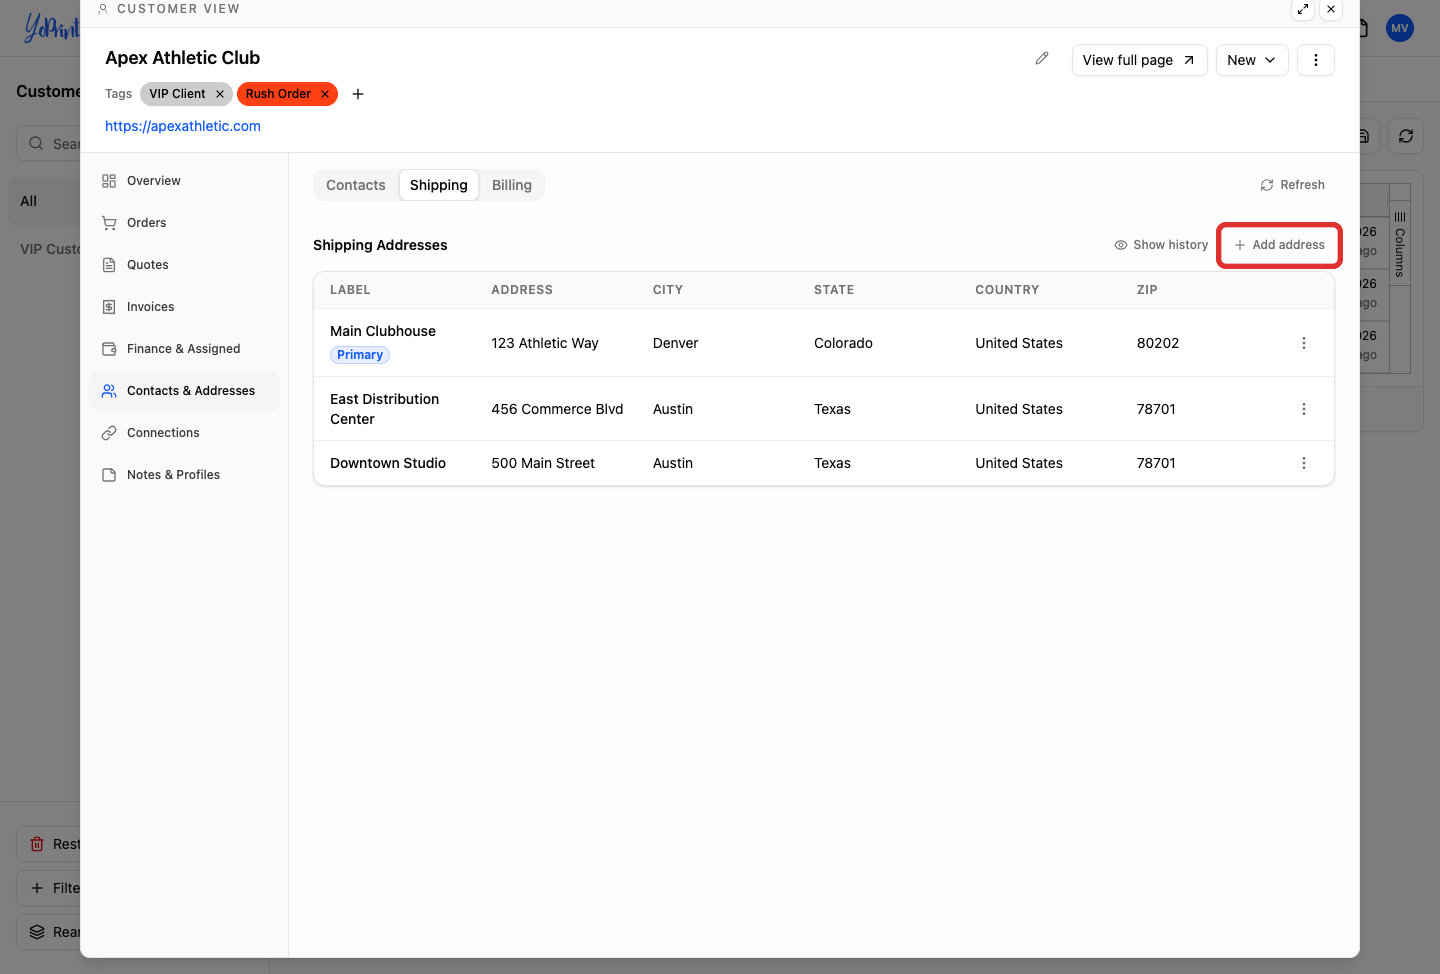The image size is (1440, 974).
Task: Switch to the Billing tab
Action: click(512, 185)
